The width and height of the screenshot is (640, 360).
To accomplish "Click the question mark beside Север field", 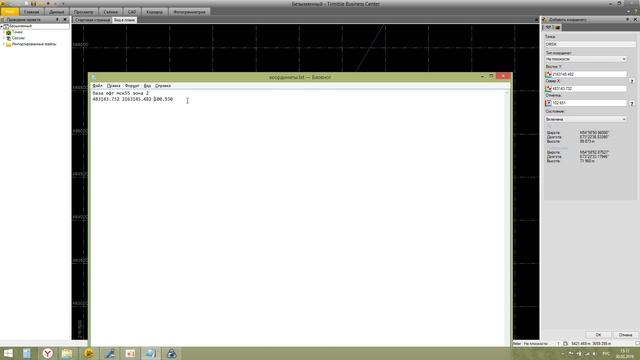I will coord(632,81).
